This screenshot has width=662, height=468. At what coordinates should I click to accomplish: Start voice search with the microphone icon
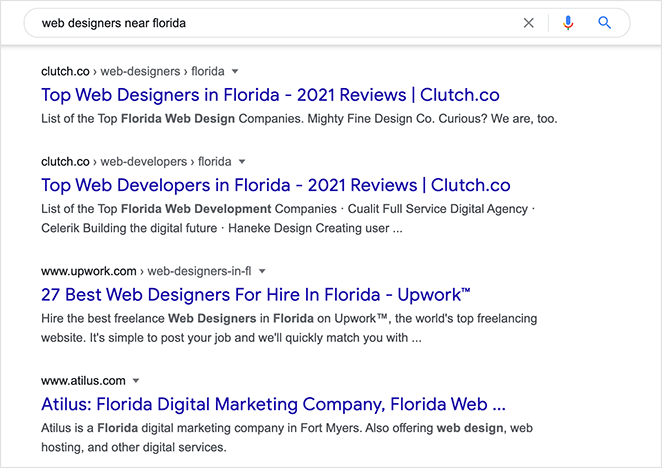568,23
